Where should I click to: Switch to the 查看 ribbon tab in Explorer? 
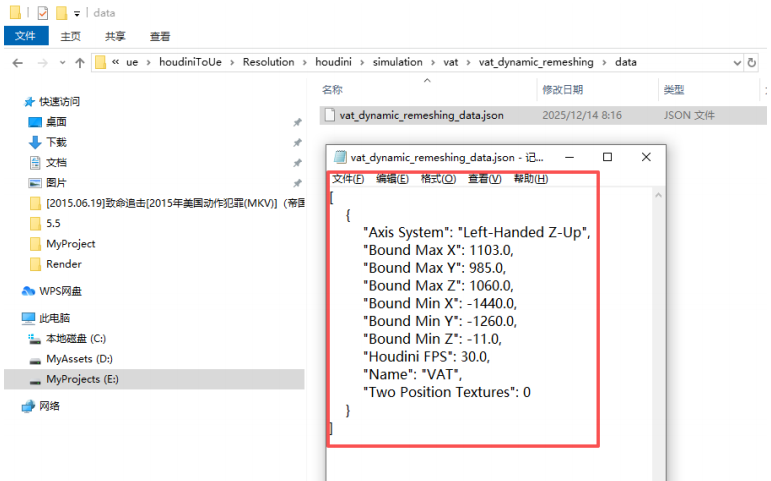point(160,36)
